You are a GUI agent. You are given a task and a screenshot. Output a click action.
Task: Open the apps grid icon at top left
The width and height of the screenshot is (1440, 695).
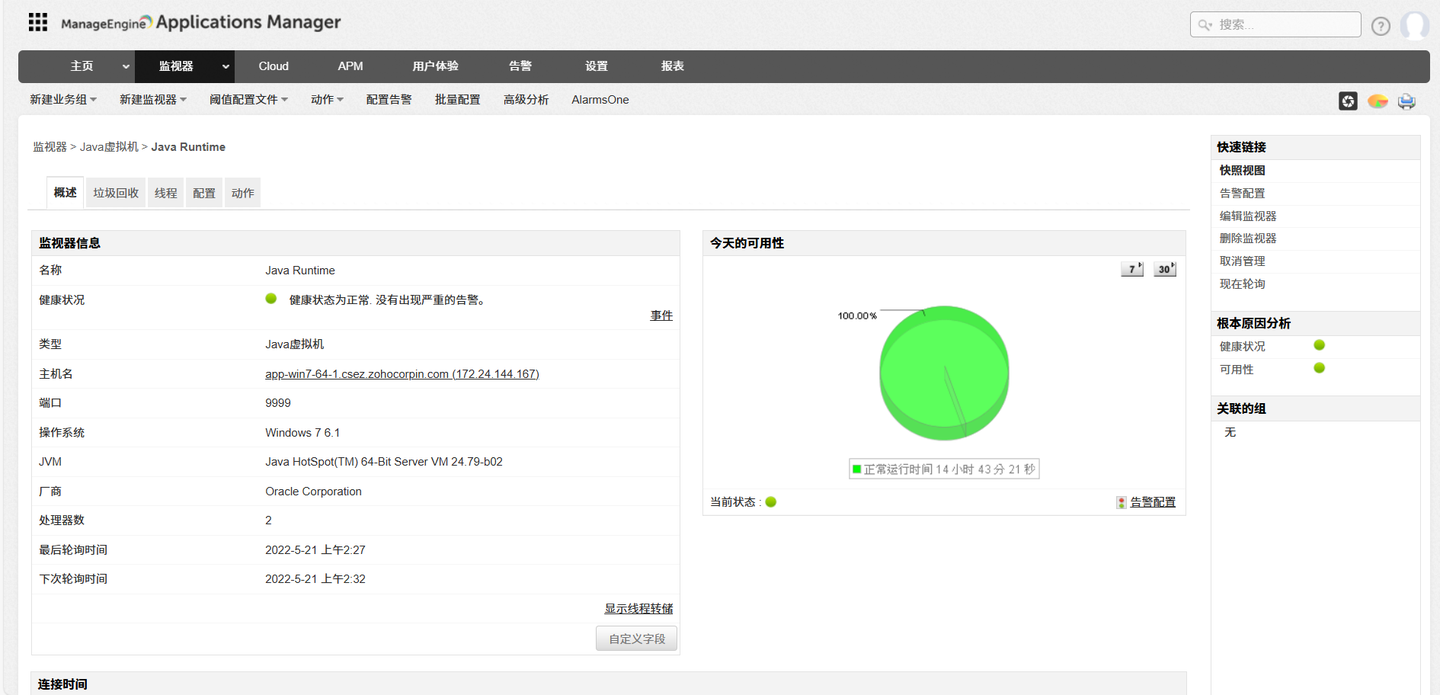click(37, 21)
